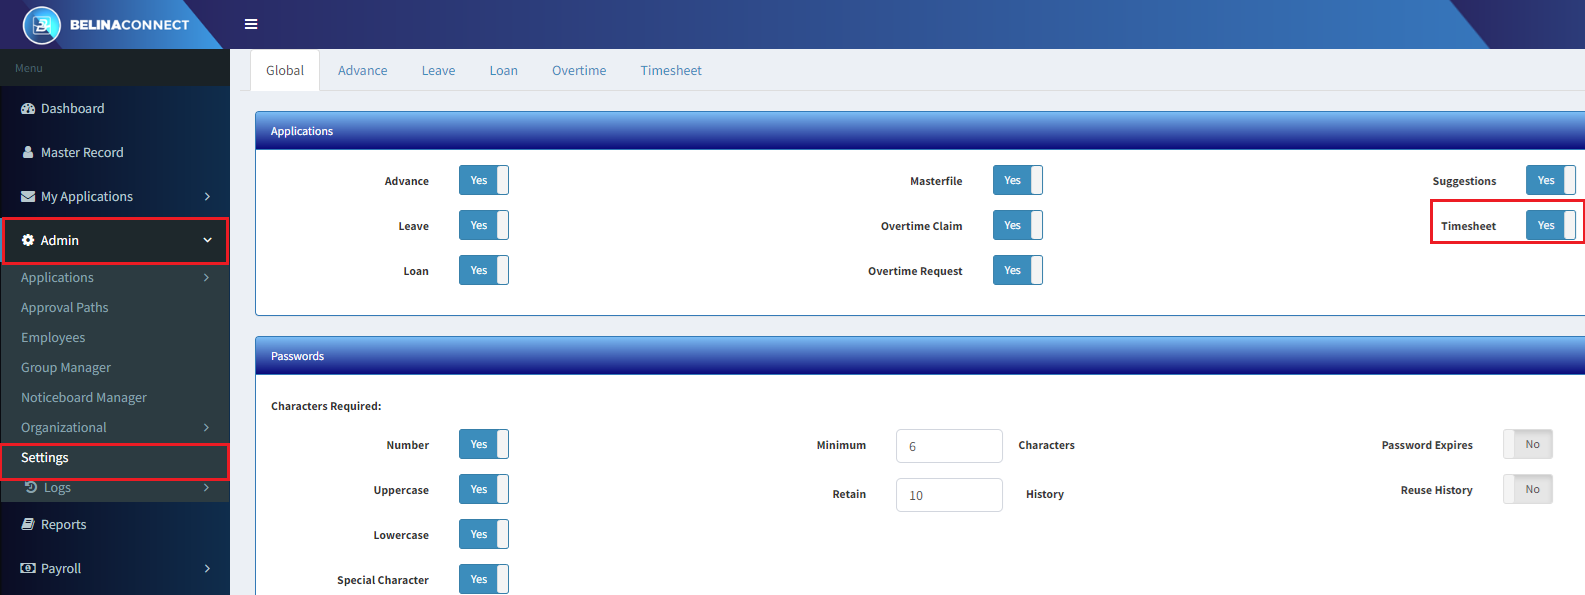Click the Applications panel header
The height and width of the screenshot is (595, 1585).
[x=920, y=131]
